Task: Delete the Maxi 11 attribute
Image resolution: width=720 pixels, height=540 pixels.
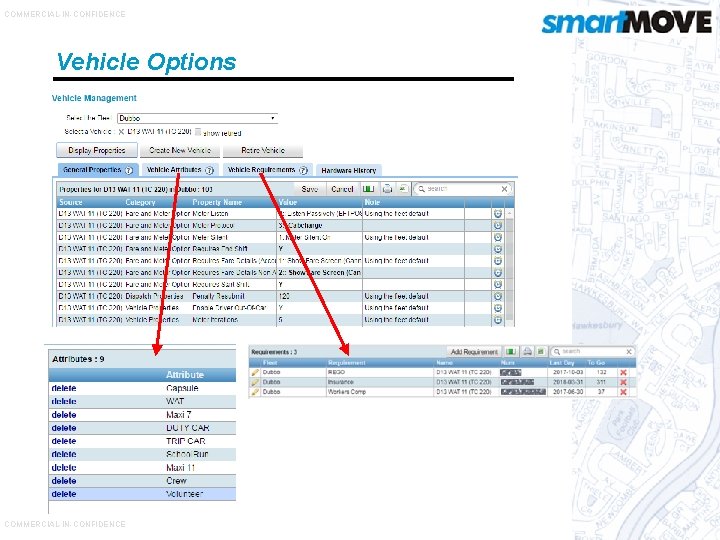Action: tap(64, 467)
